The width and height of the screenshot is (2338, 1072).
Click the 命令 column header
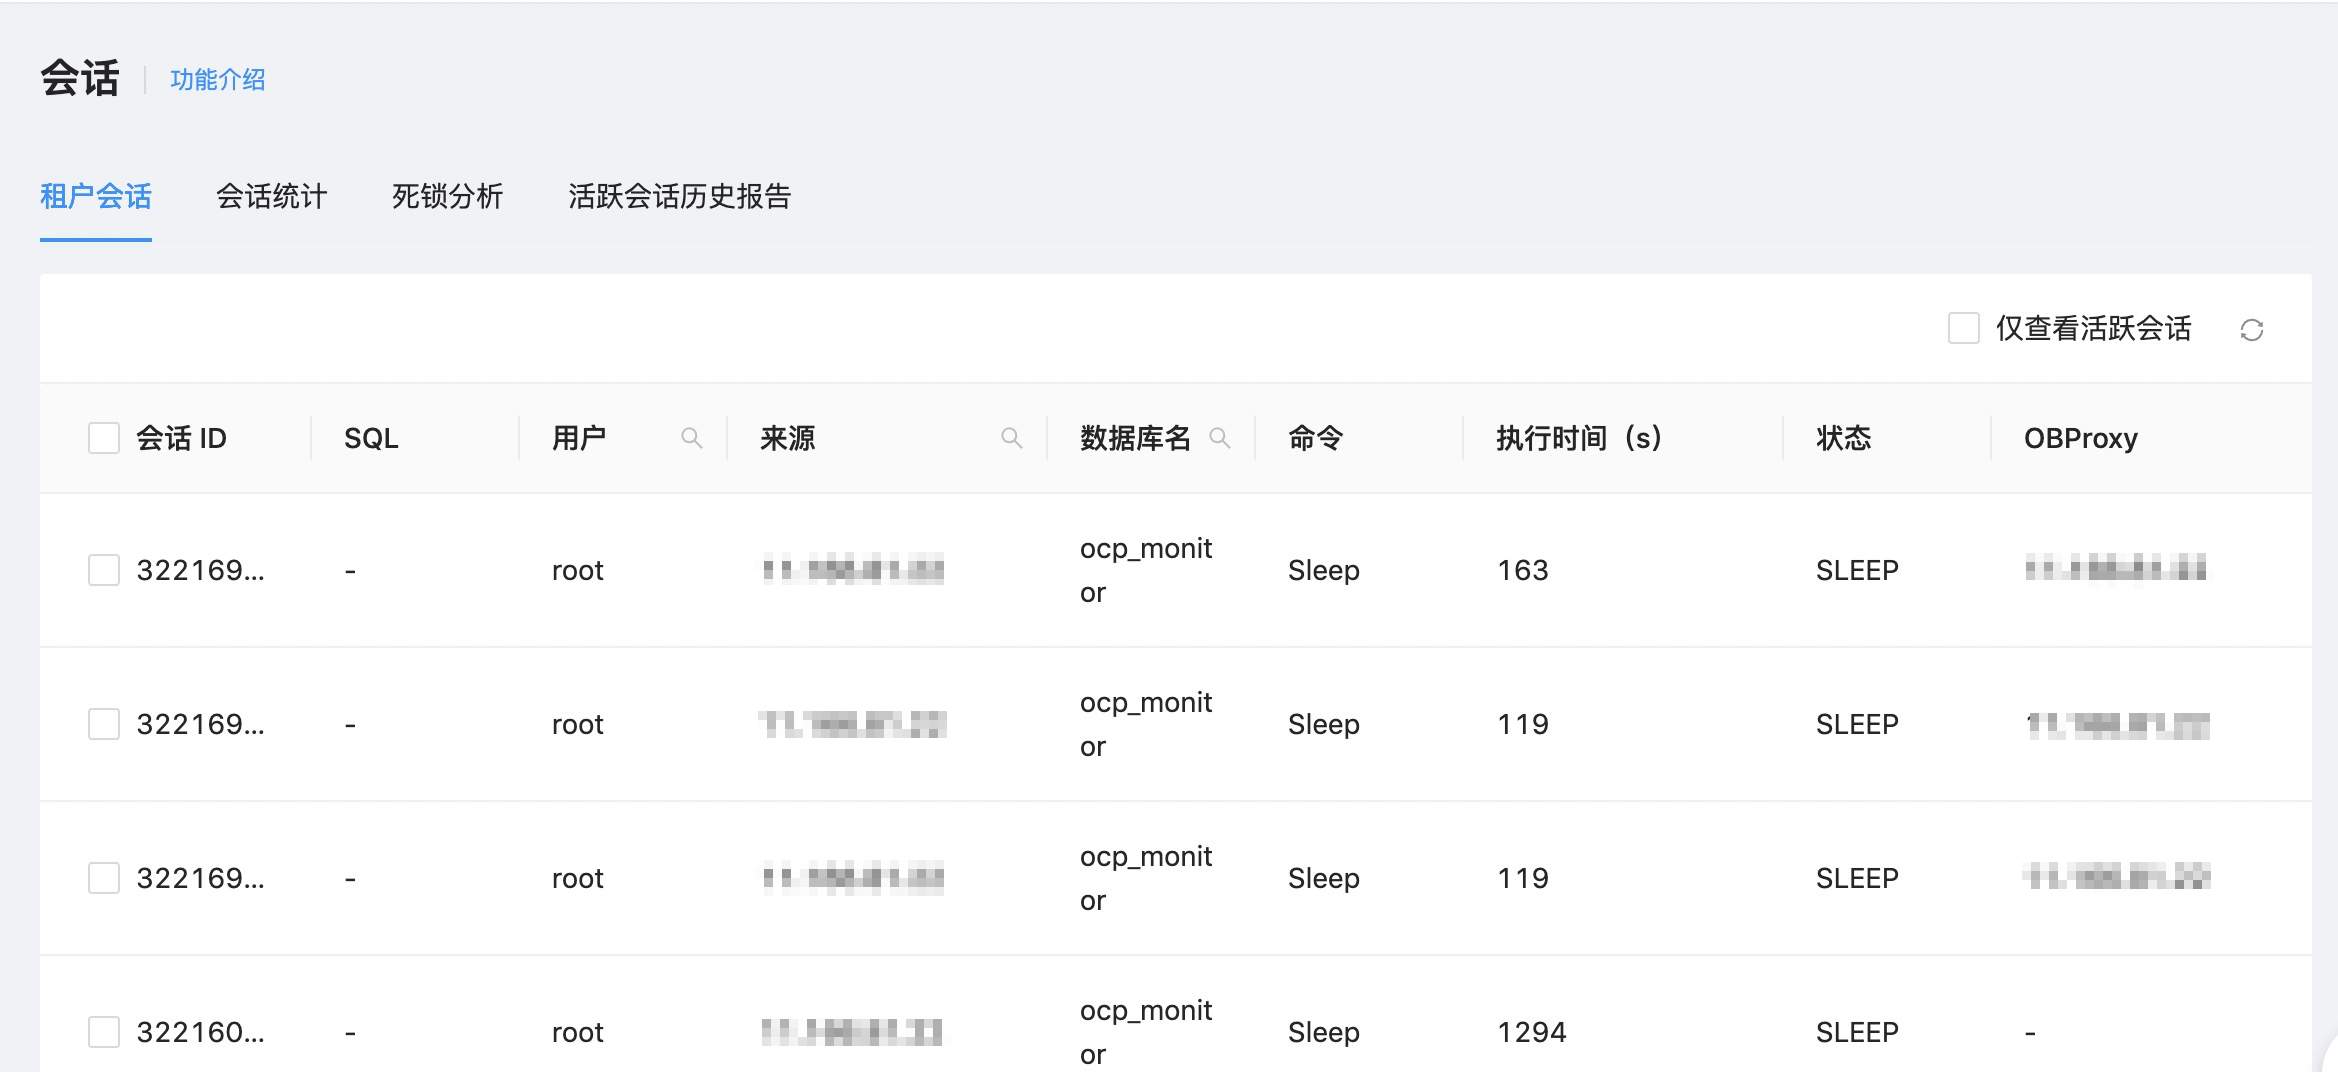(1315, 438)
